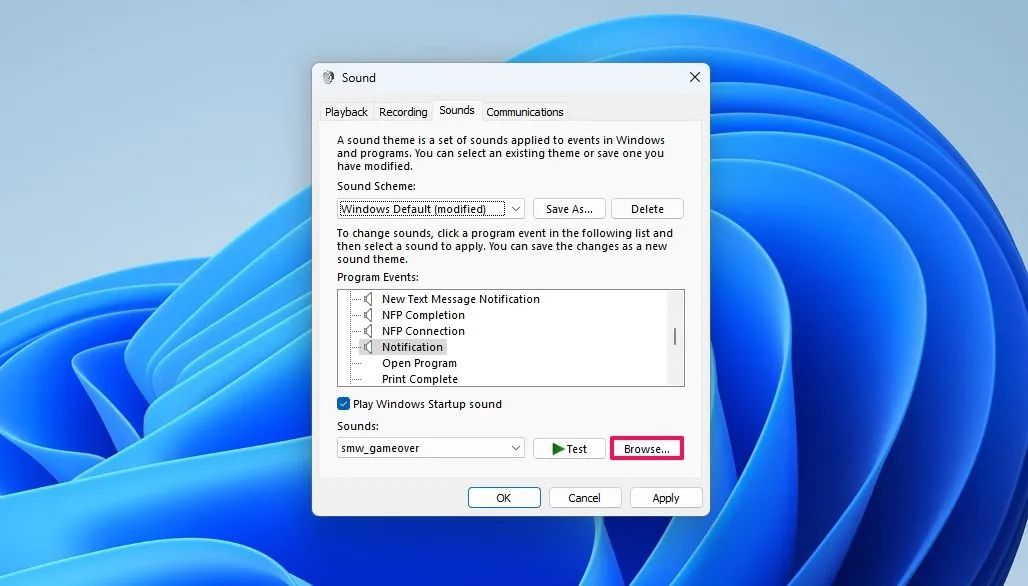
Task: Click the Delete scheme button
Action: pyautogui.click(x=647, y=209)
